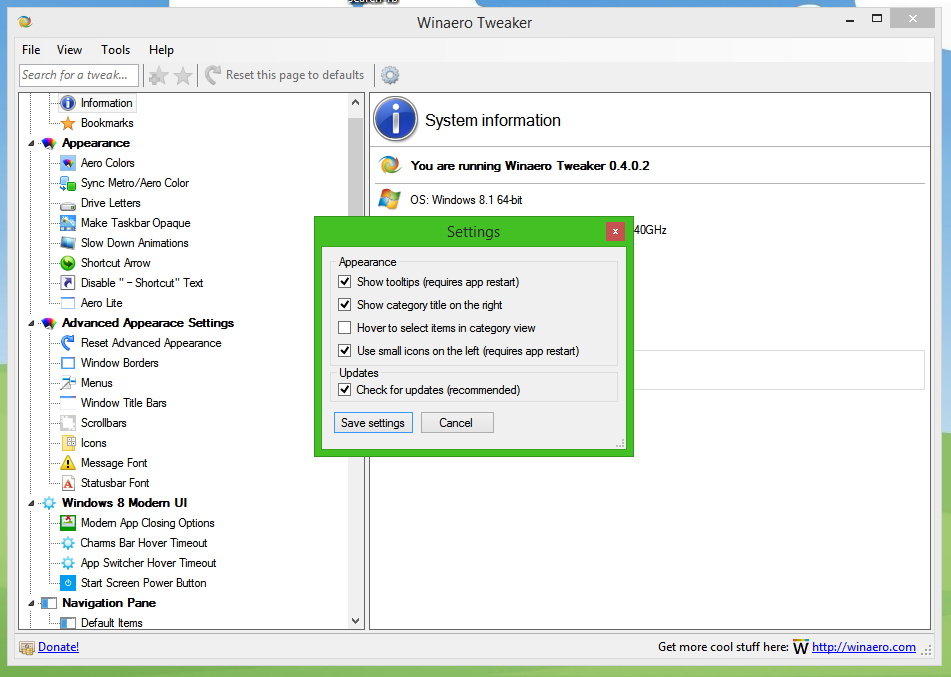Pick the Drive Letters icon

(x=68, y=204)
